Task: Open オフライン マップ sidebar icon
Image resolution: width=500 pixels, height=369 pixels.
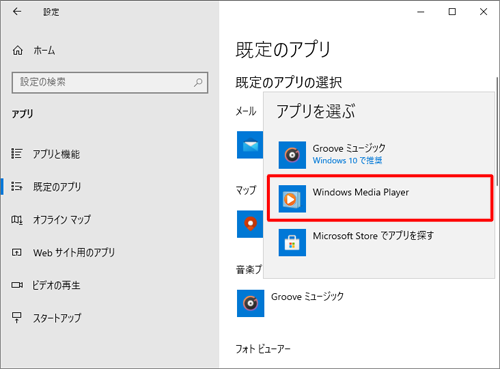Action: coord(17,219)
